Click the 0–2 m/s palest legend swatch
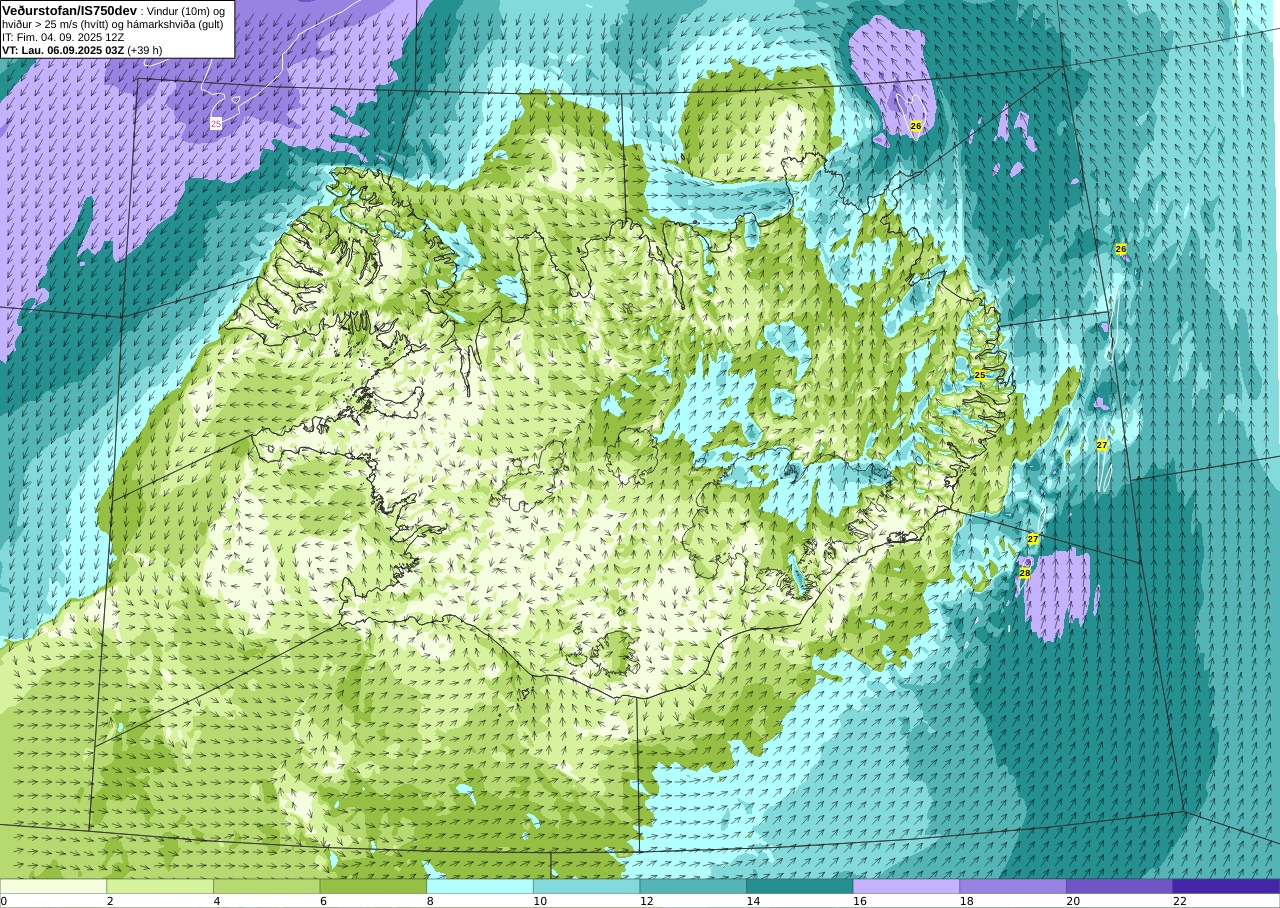1280x908 pixels. (x=53, y=886)
